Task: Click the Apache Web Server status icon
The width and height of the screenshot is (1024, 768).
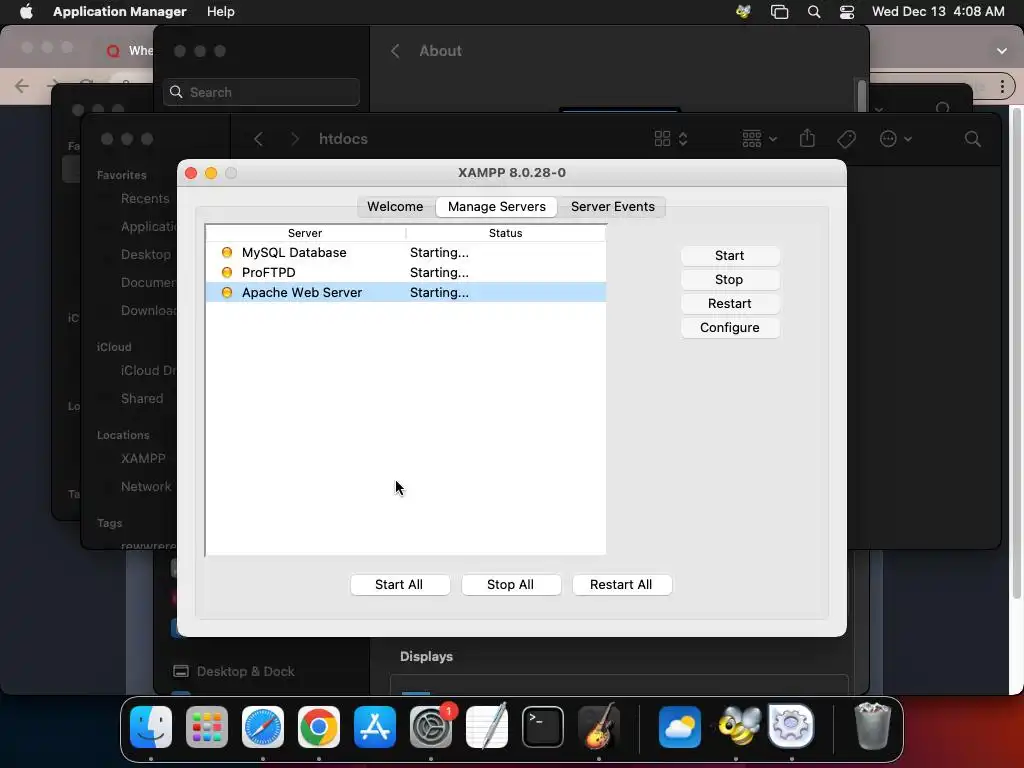Action: 227,293
